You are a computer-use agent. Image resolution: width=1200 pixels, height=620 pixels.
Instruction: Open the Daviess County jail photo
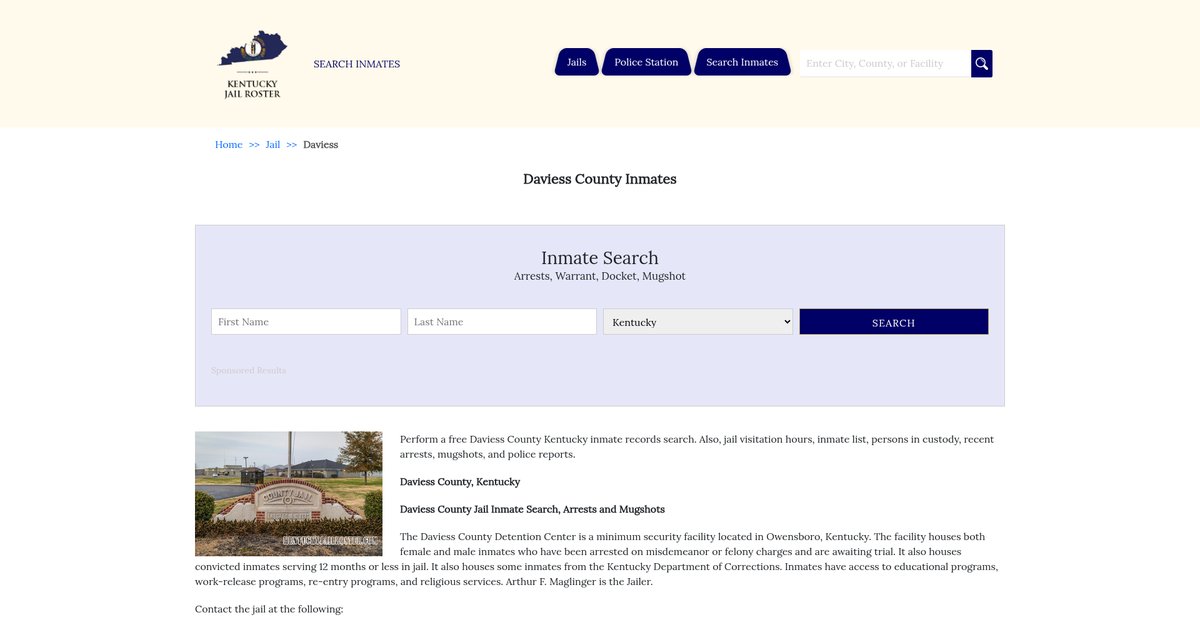(x=289, y=494)
